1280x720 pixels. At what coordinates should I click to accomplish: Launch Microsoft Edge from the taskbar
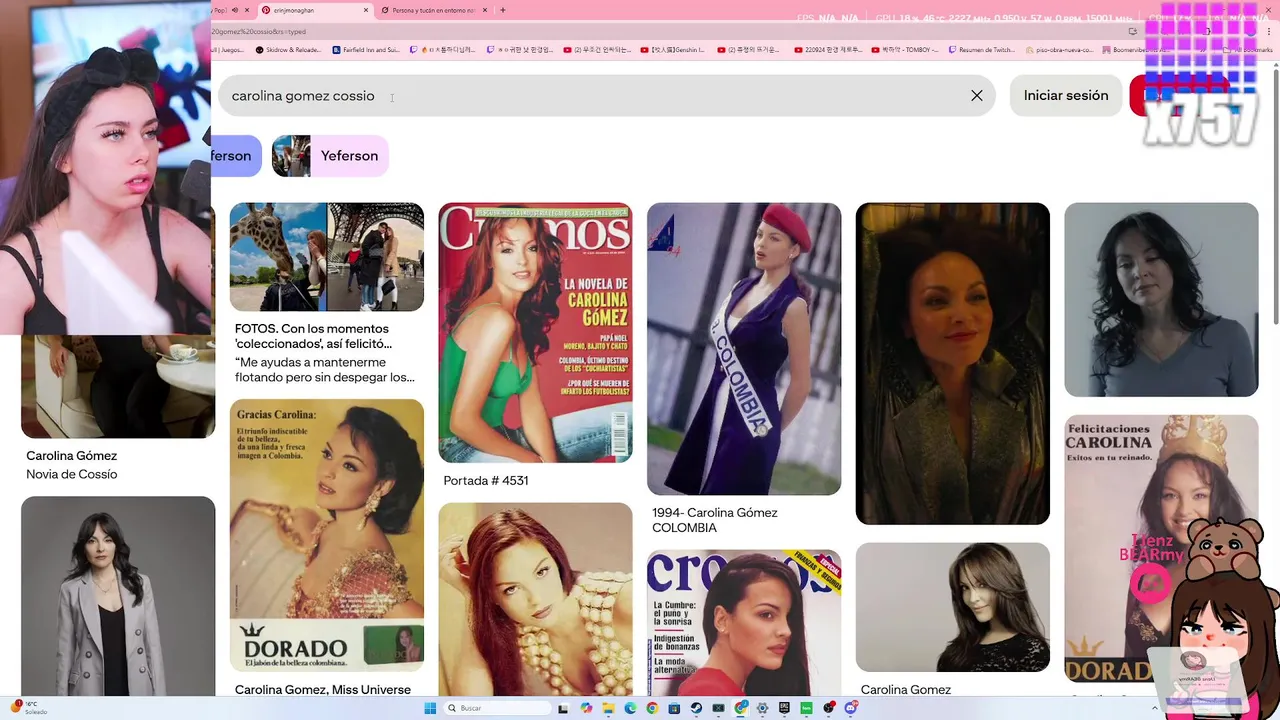(x=630, y=708)
